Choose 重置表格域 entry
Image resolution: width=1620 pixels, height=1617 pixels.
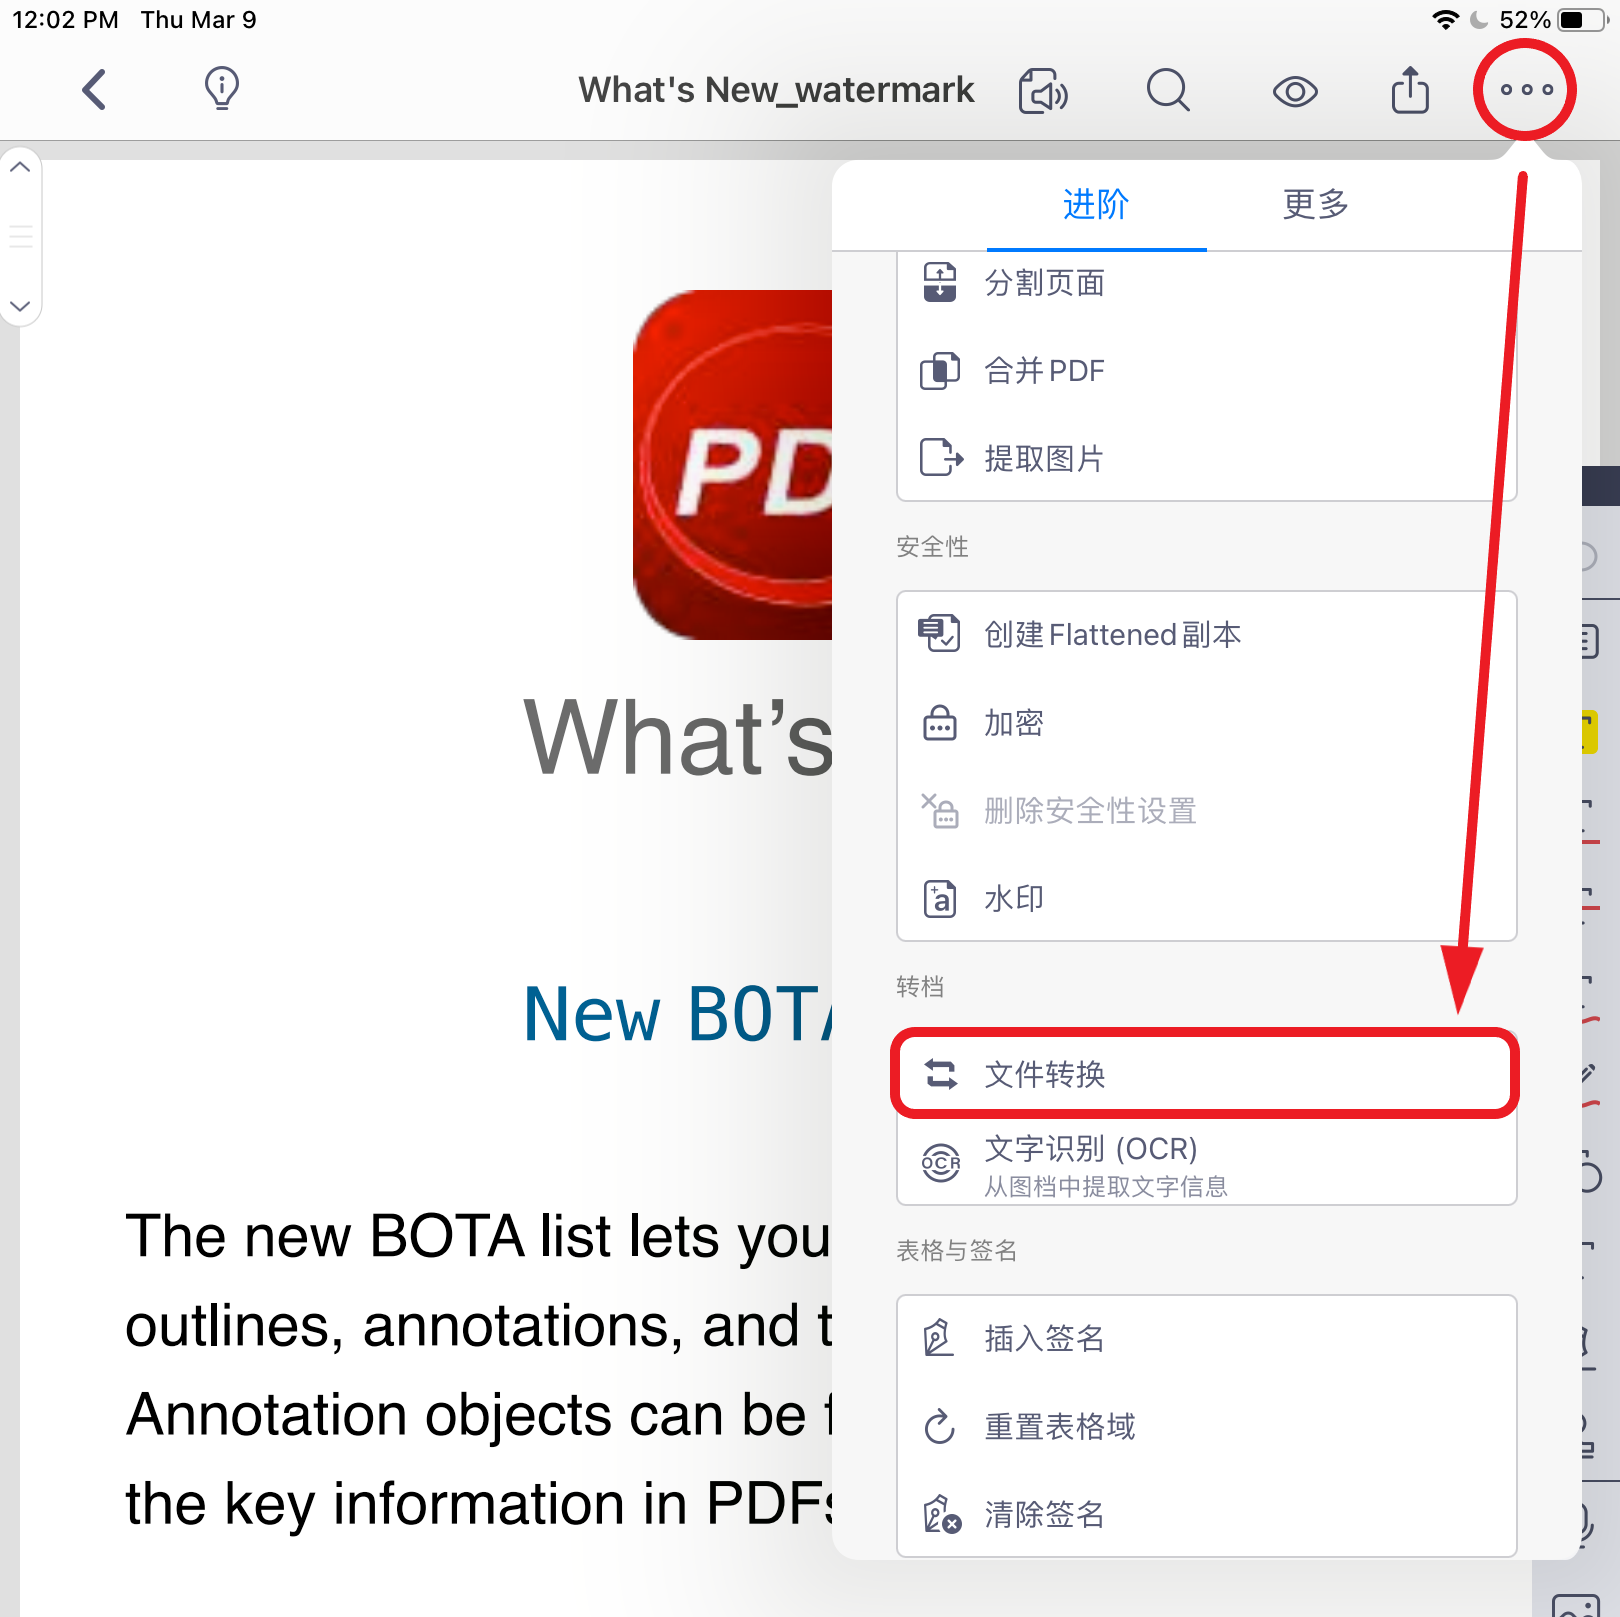click(1207, 1427)
